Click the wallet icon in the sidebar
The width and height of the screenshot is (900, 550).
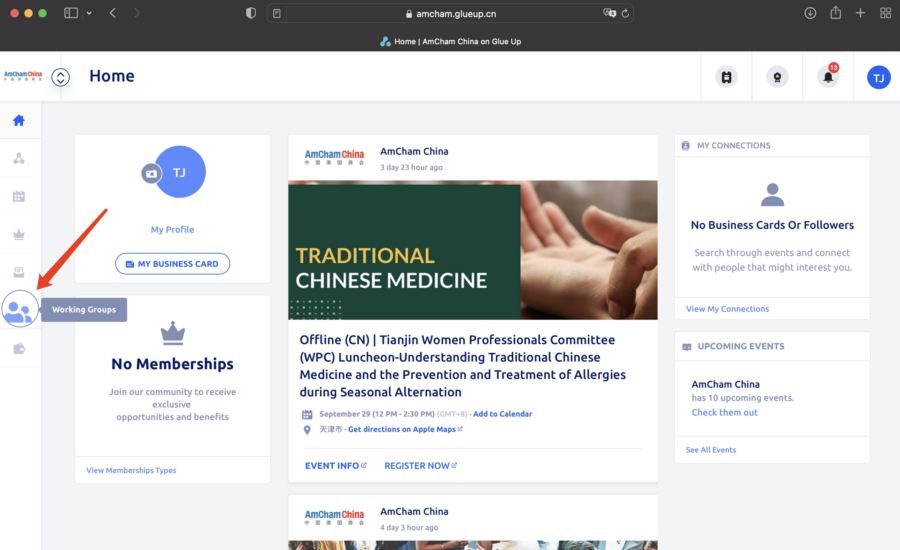(19, 348)
